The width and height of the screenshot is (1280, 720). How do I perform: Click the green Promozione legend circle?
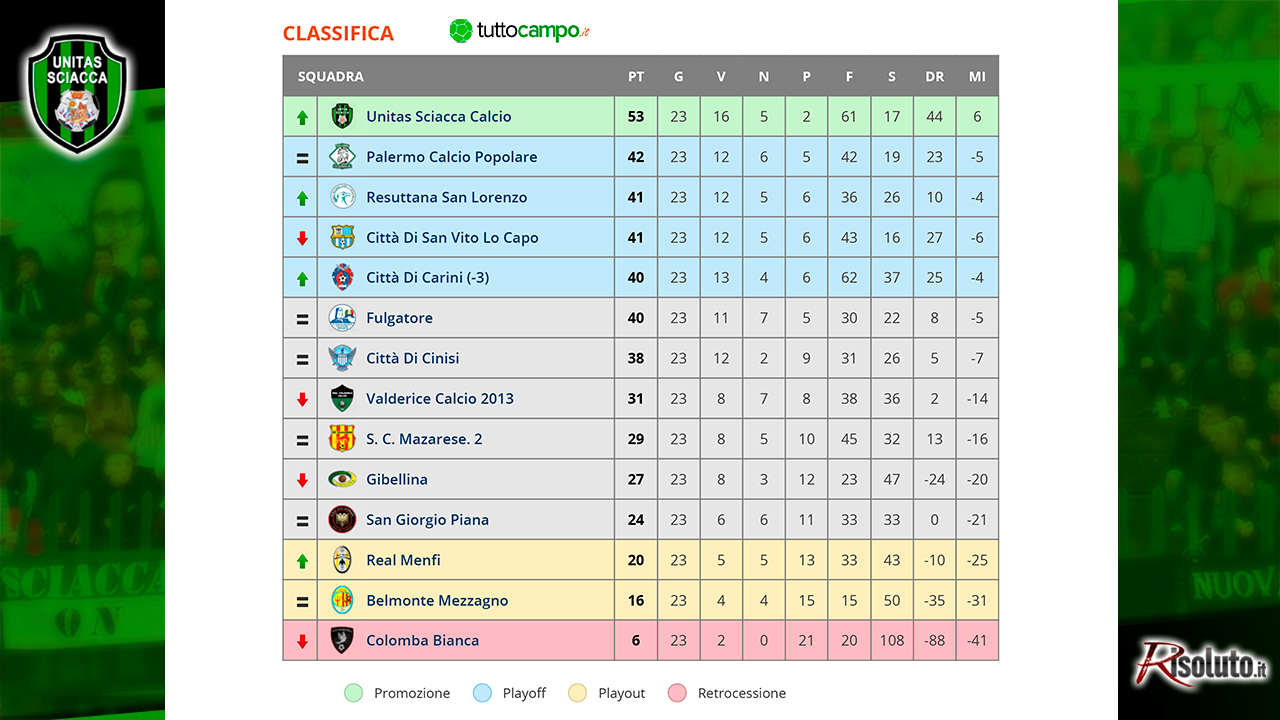(353, 693)
